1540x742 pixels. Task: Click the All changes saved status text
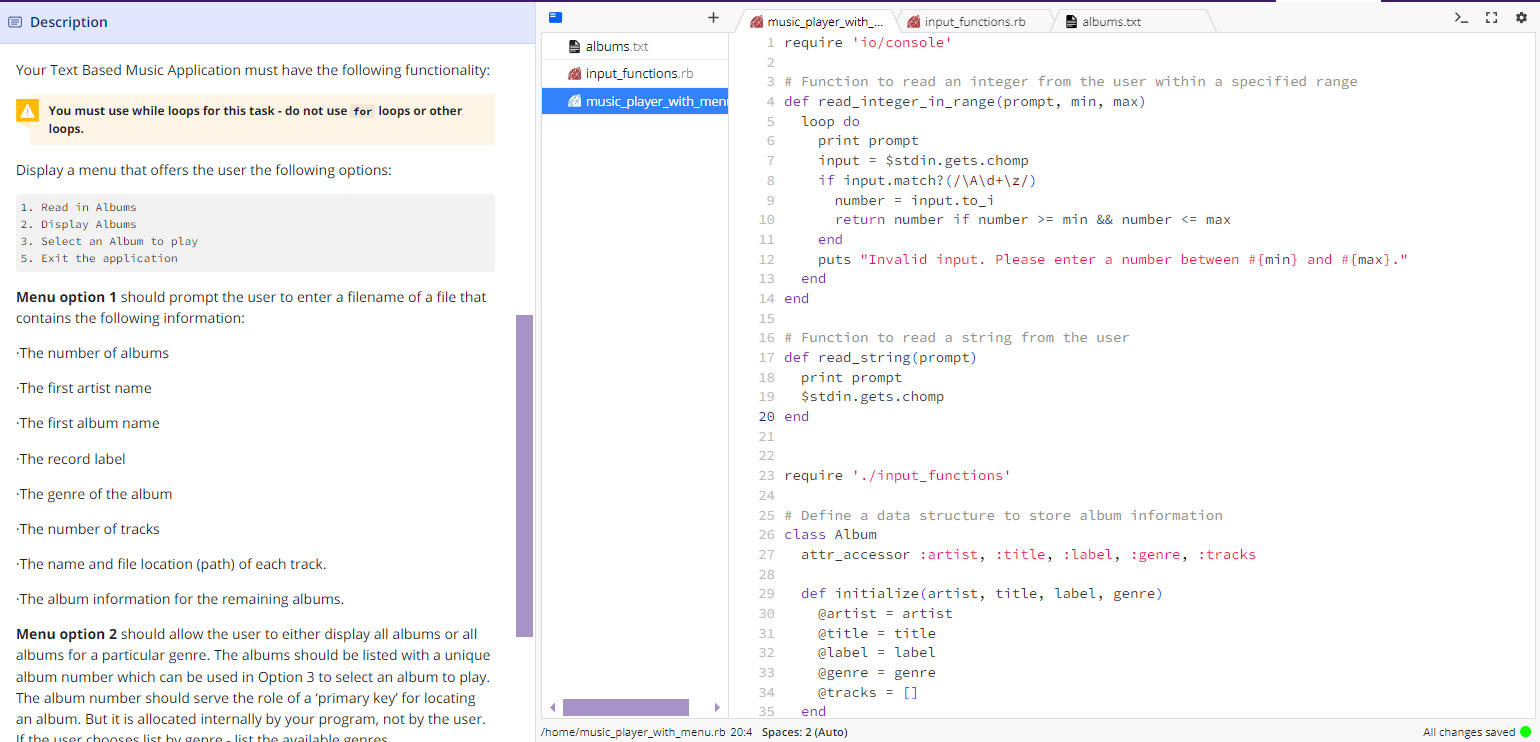[1469, 732]
